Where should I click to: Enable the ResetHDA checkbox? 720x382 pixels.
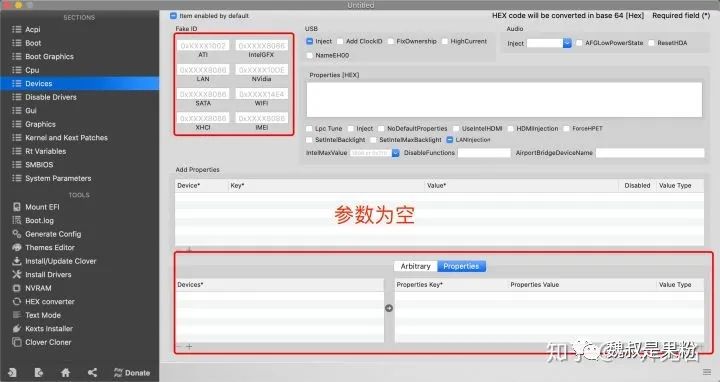pyautogui.click(x=651, y=43)
